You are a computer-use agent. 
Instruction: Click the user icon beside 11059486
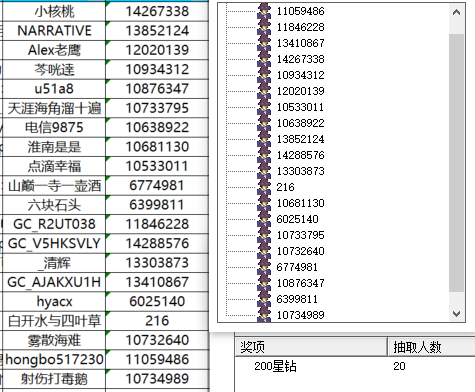(x=264, y=11)
